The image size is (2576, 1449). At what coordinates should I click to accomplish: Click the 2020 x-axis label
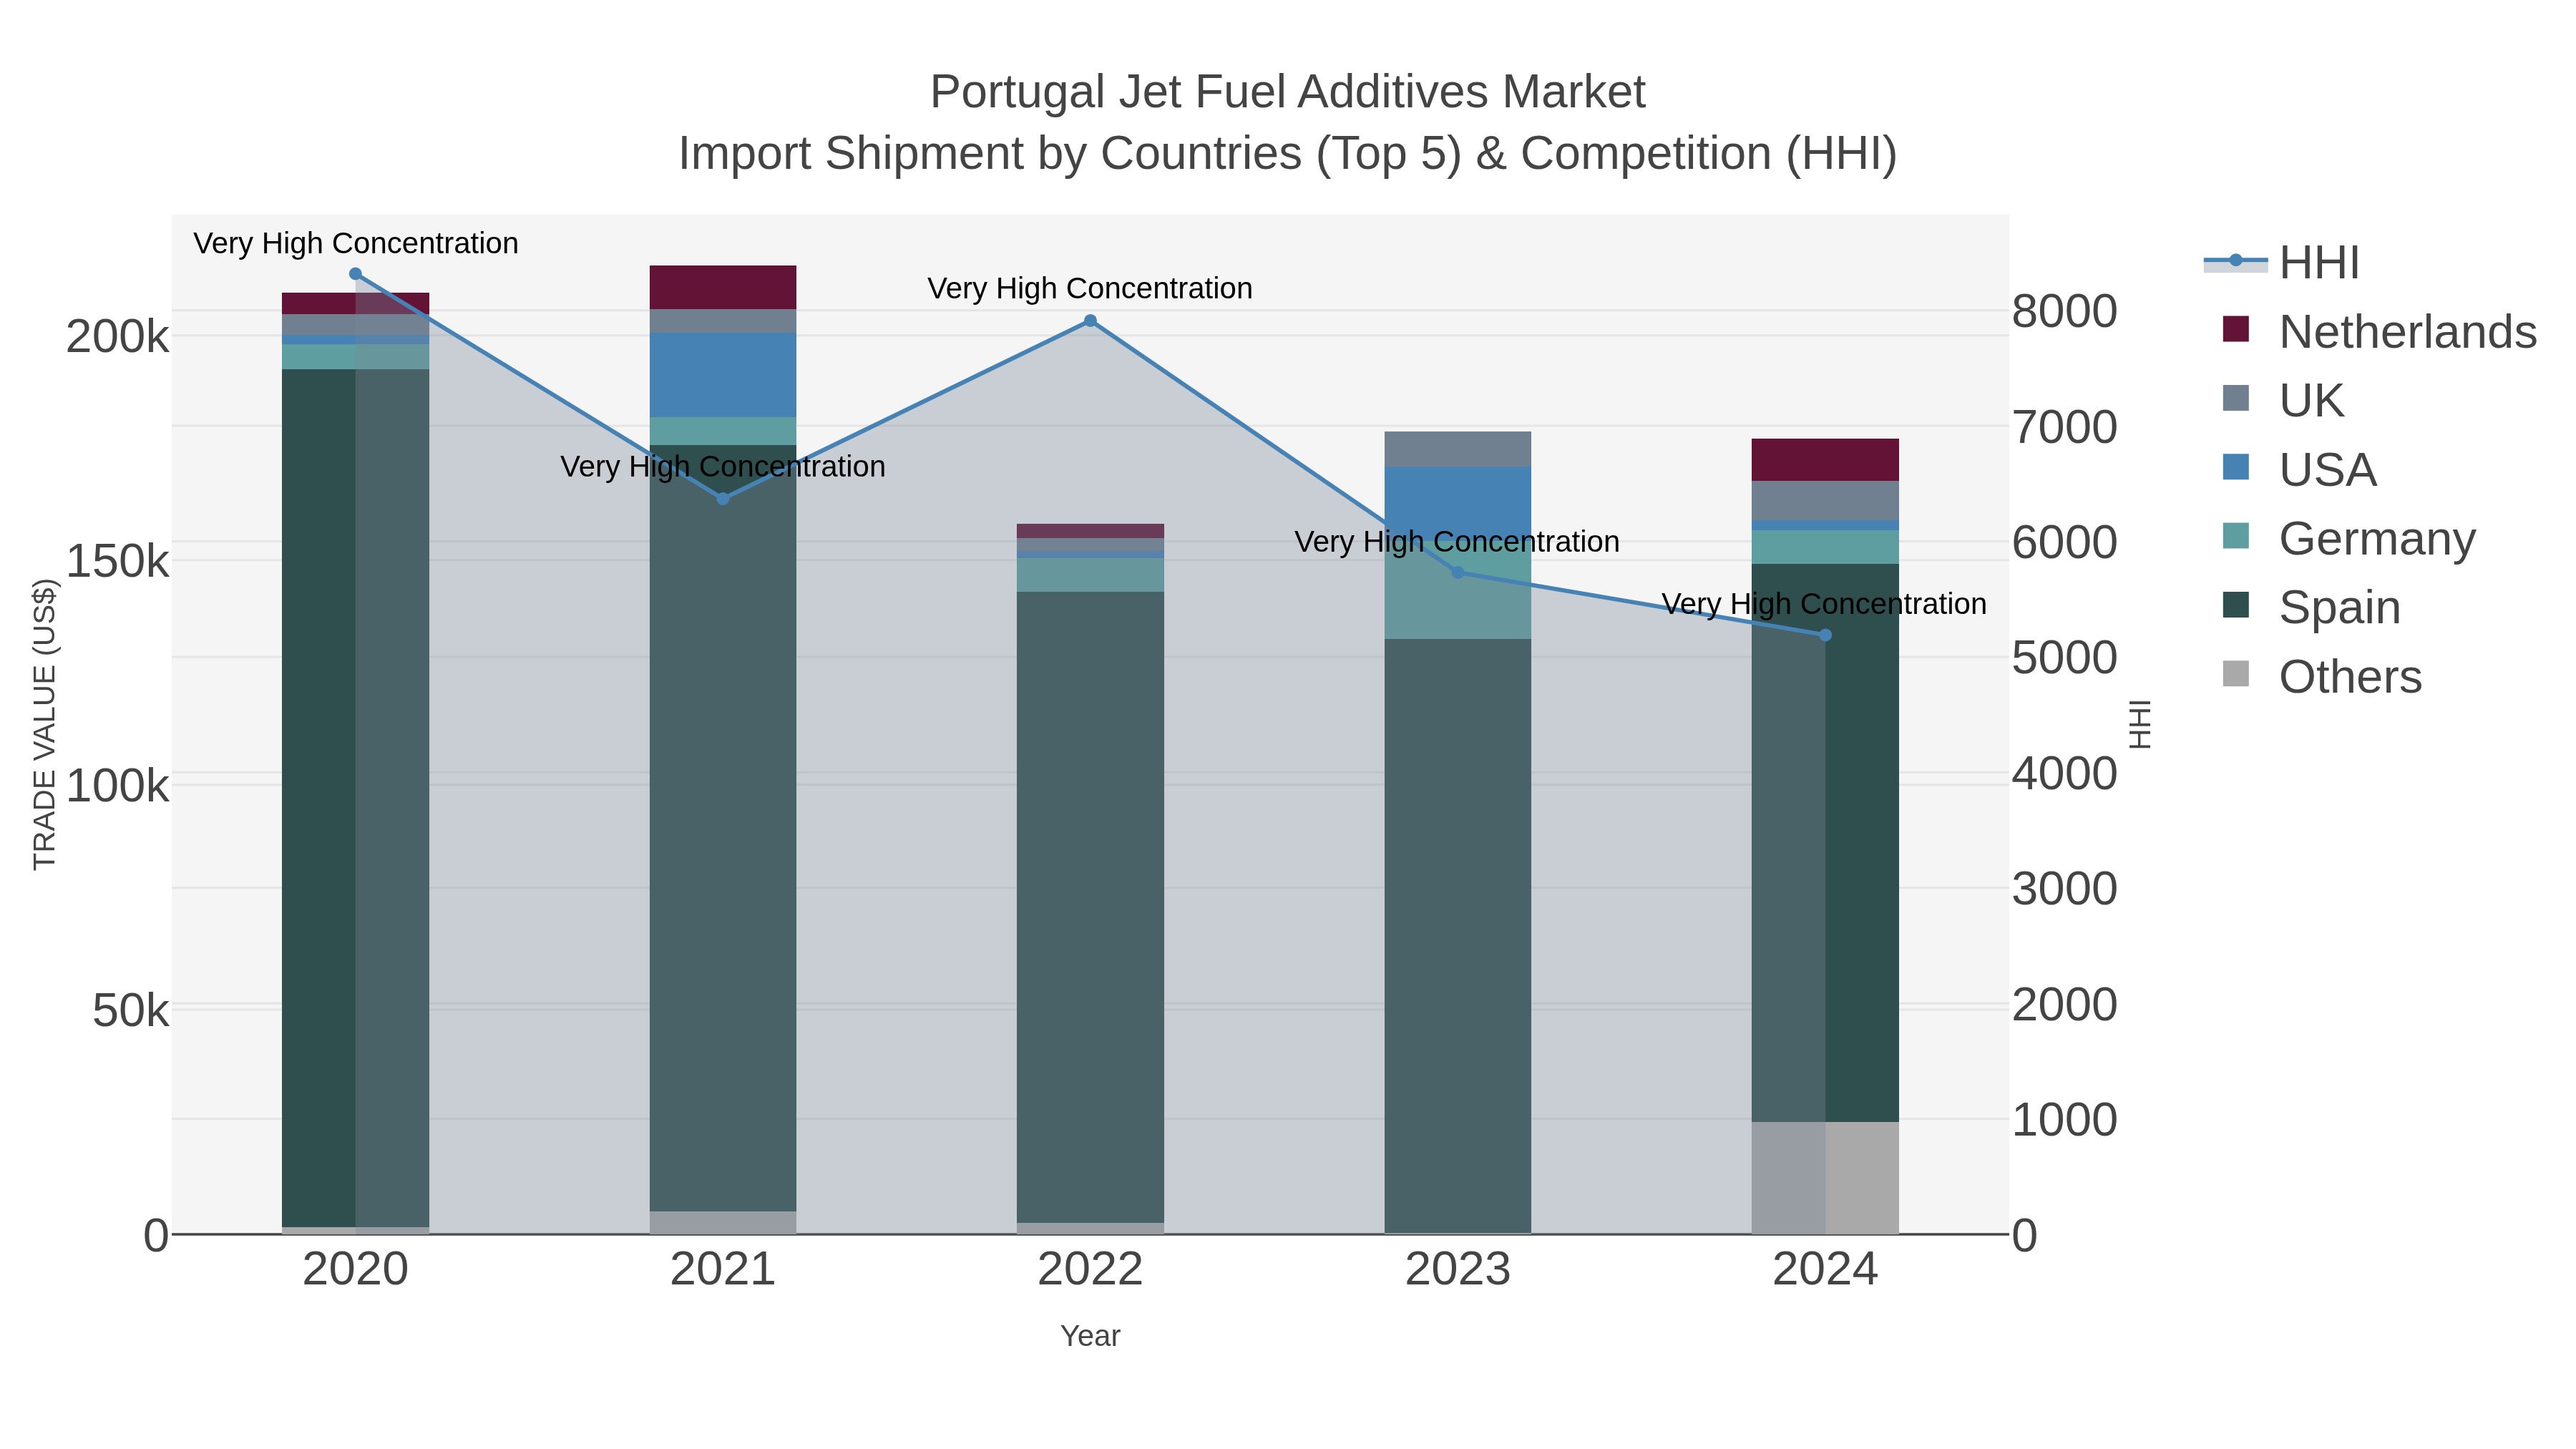(355, 1270)
